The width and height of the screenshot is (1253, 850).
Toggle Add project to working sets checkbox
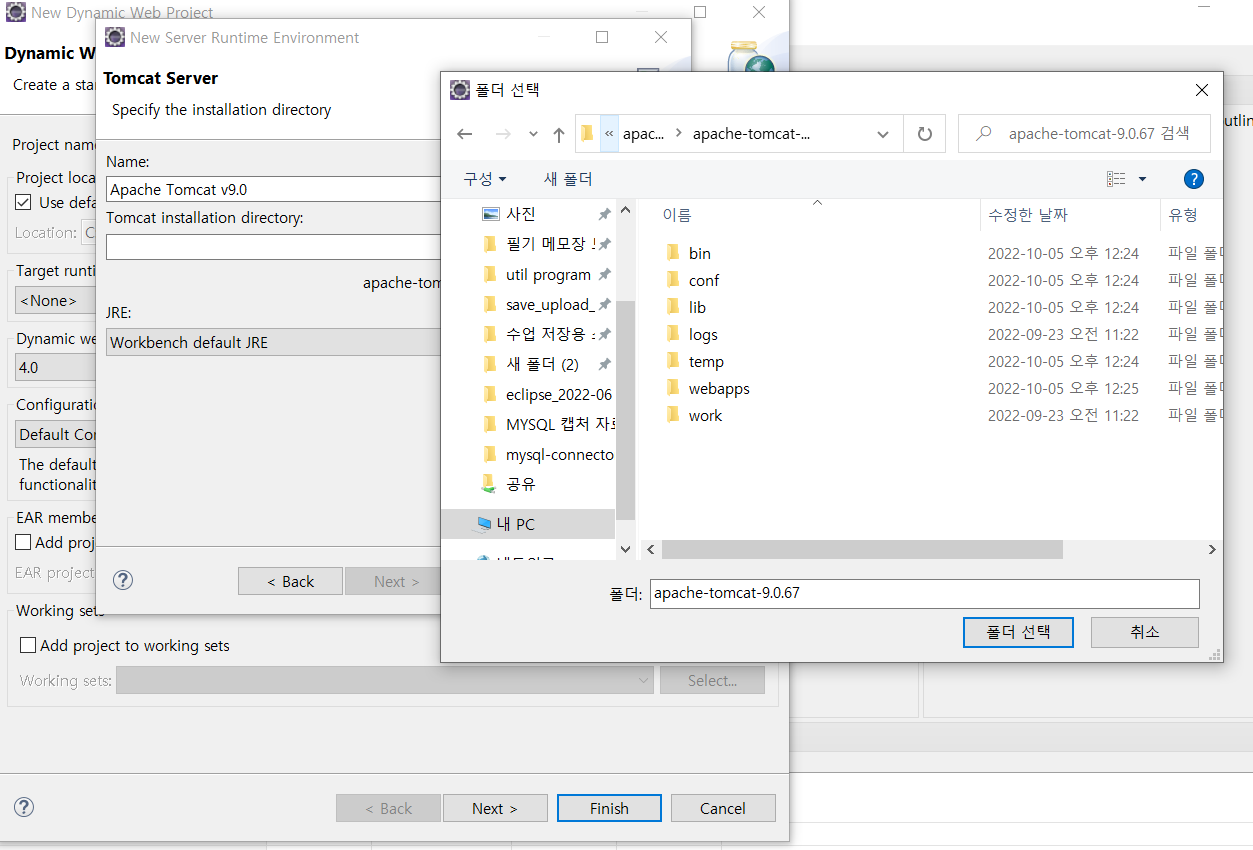tap(28, 645)
